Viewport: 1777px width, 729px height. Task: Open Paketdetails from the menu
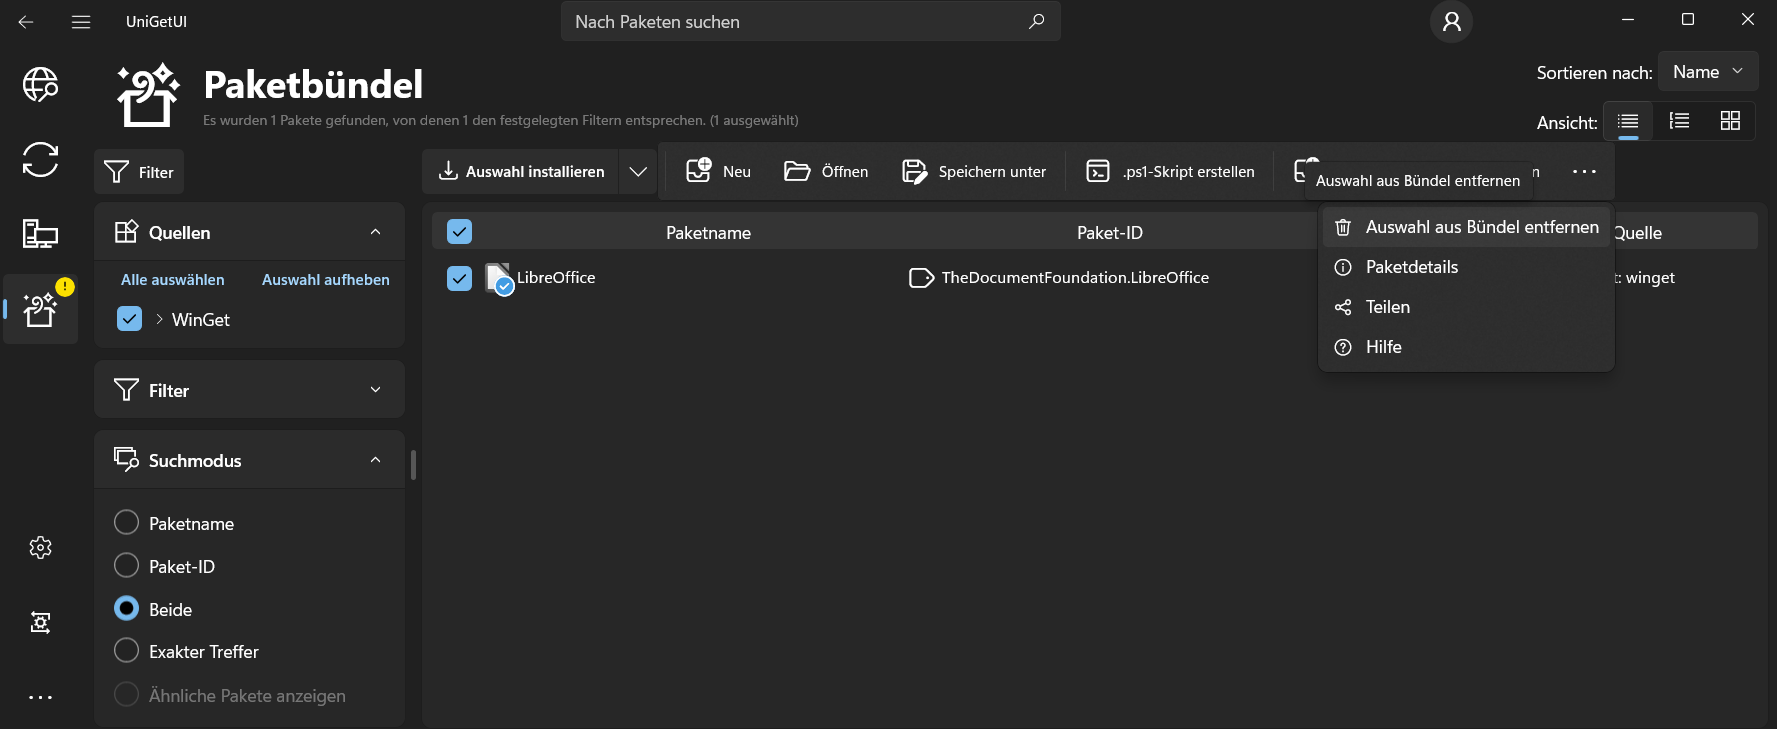click(x=1466, y=267)
